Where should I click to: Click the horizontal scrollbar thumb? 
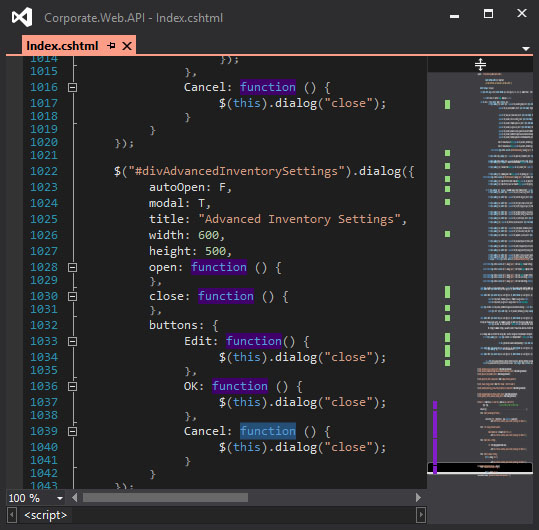coord(165,497)
